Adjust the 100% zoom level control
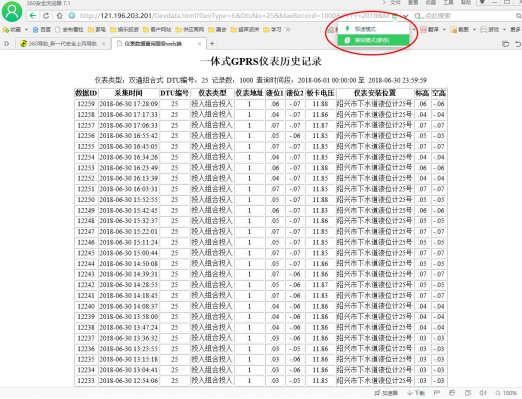Screen dimensions: 522x399 [x=506, y=393]
